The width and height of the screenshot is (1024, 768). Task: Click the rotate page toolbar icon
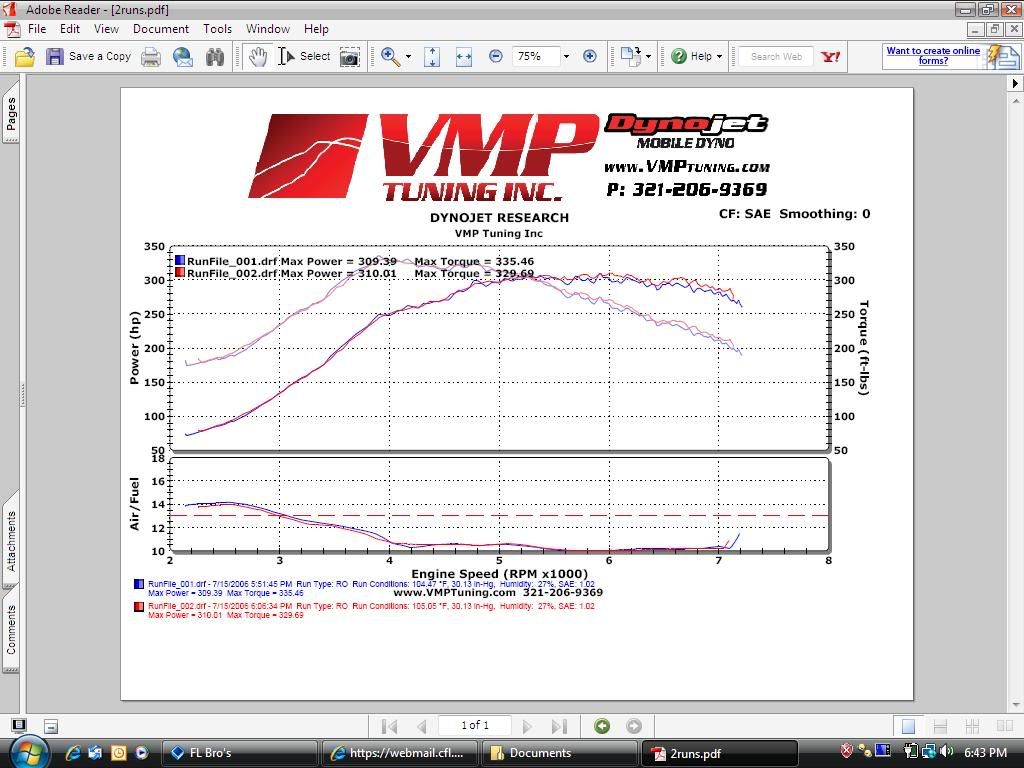631,57
